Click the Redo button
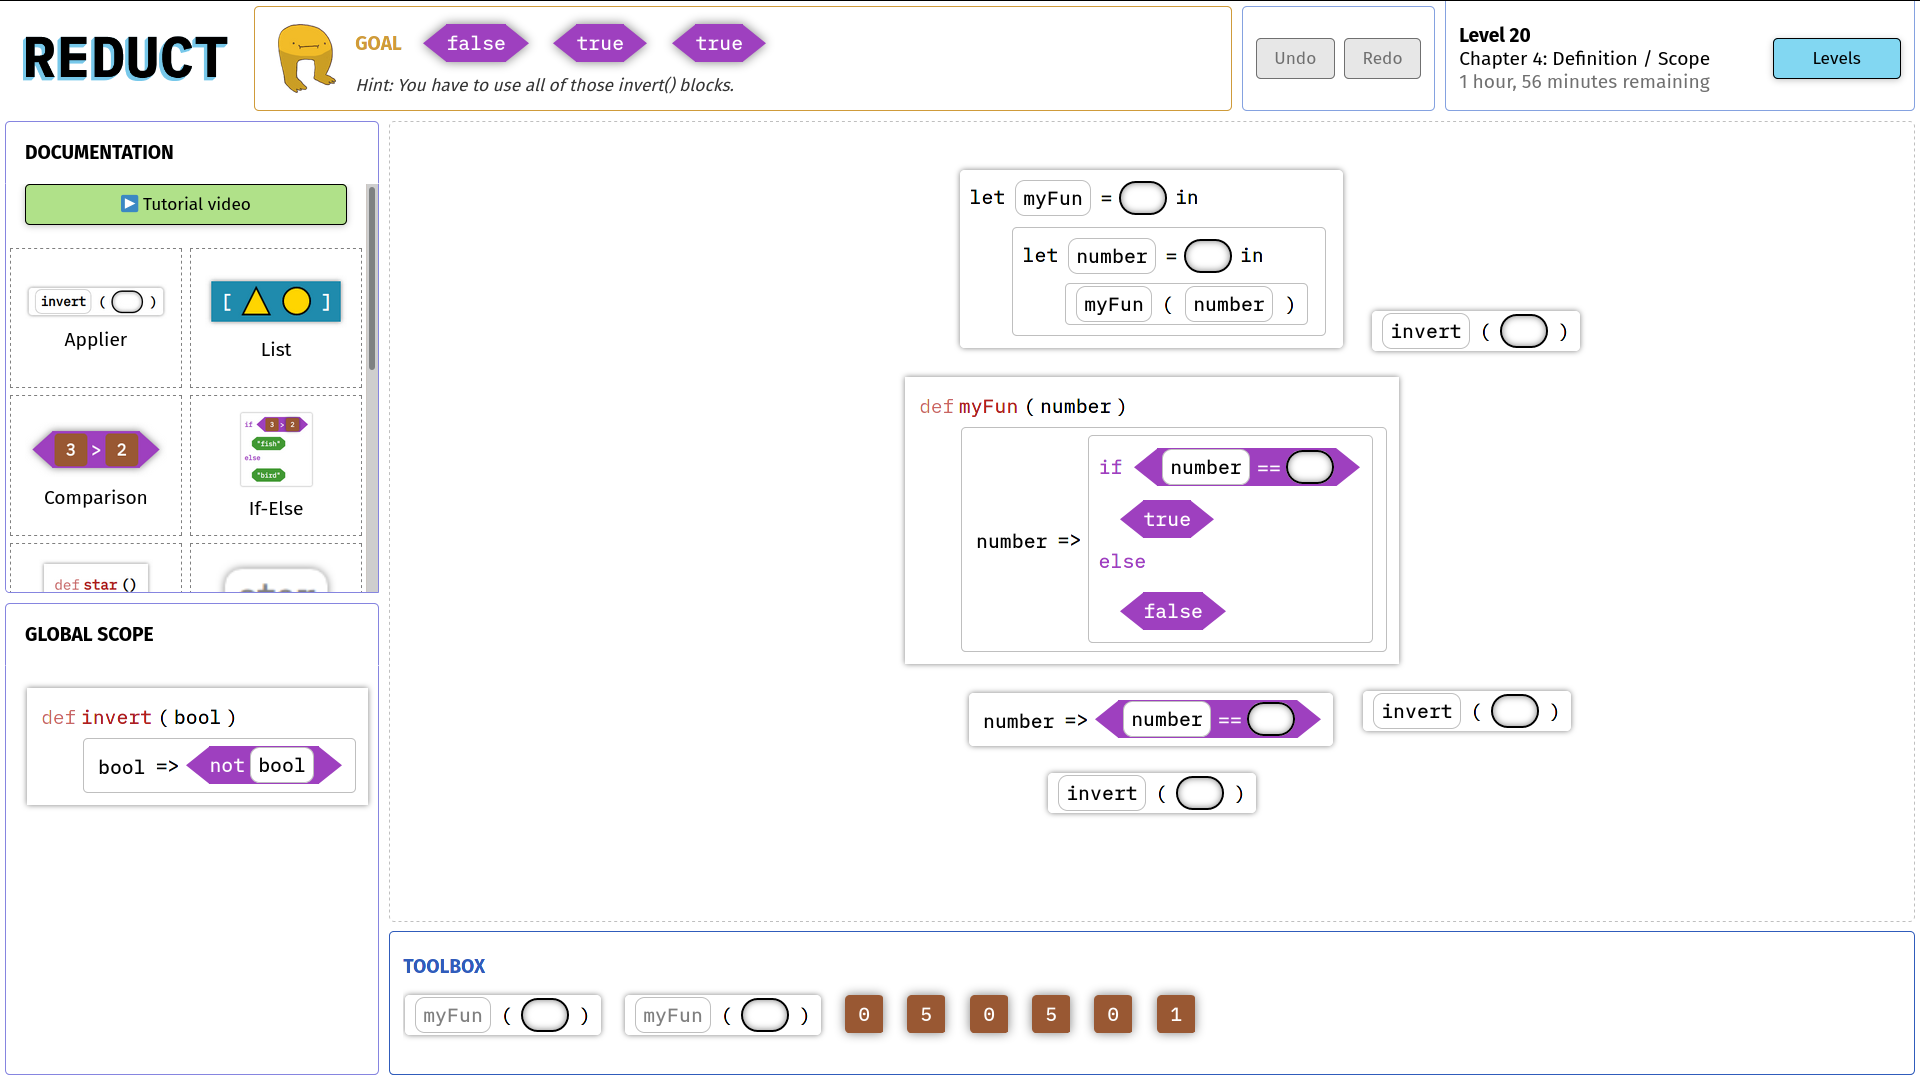The image size is (1920, 1080). click(x=1382, y=58)
